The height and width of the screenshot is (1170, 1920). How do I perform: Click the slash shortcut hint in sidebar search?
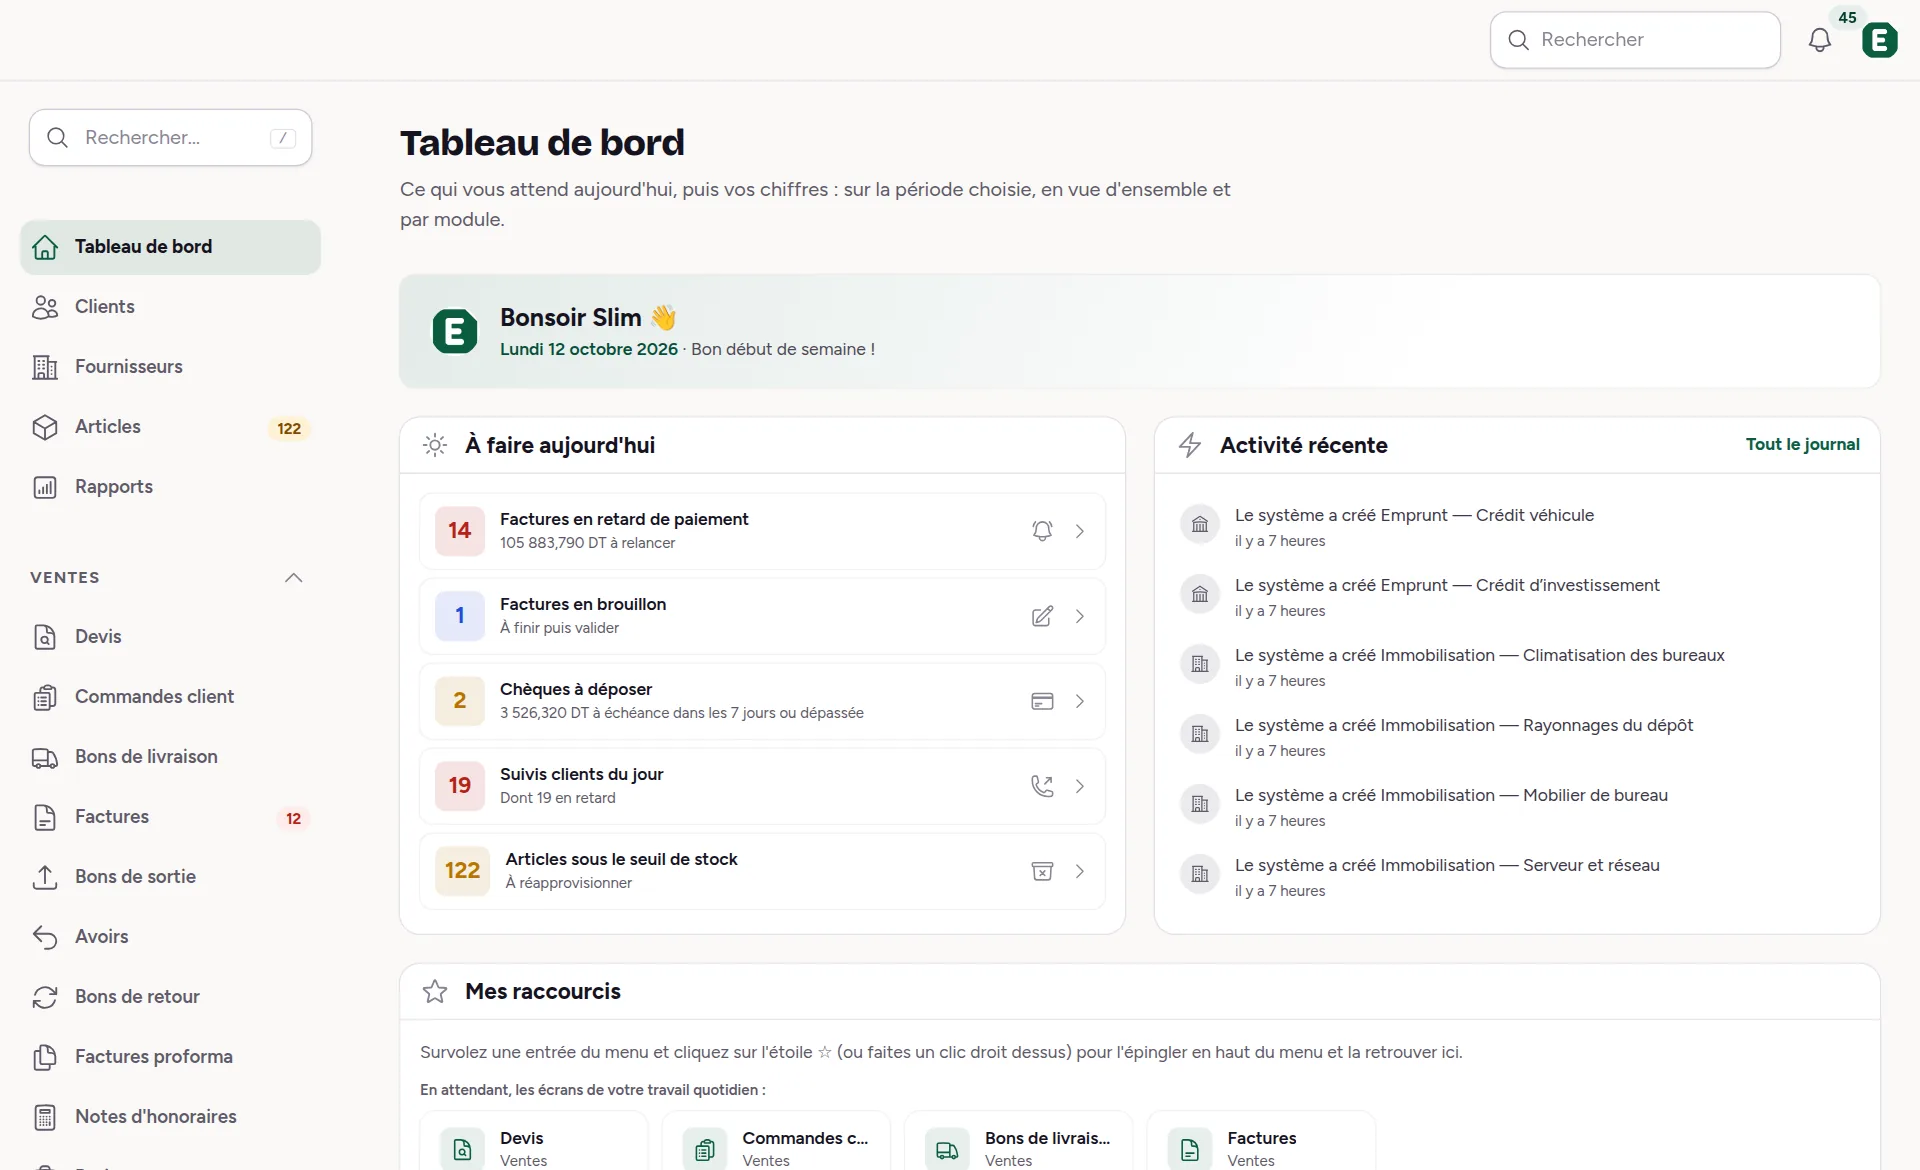pyautogui.click(x=283, y=138)
